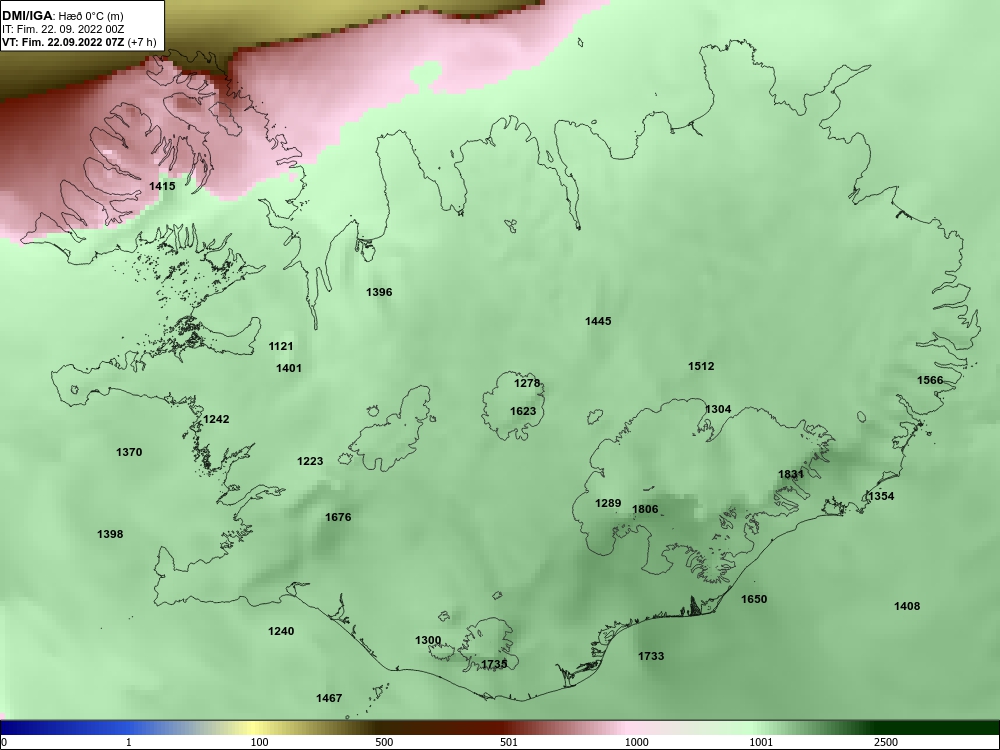The image size is (1000, 750).
Task: Click the '1001' label on the color scale
Action: [x=761, y=742]
